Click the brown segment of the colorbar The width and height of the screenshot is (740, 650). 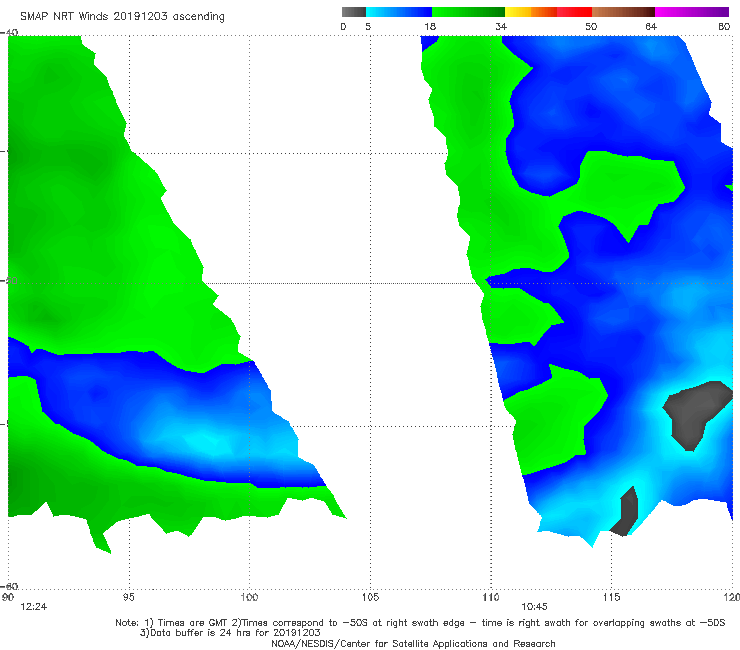tap(623, 12)
